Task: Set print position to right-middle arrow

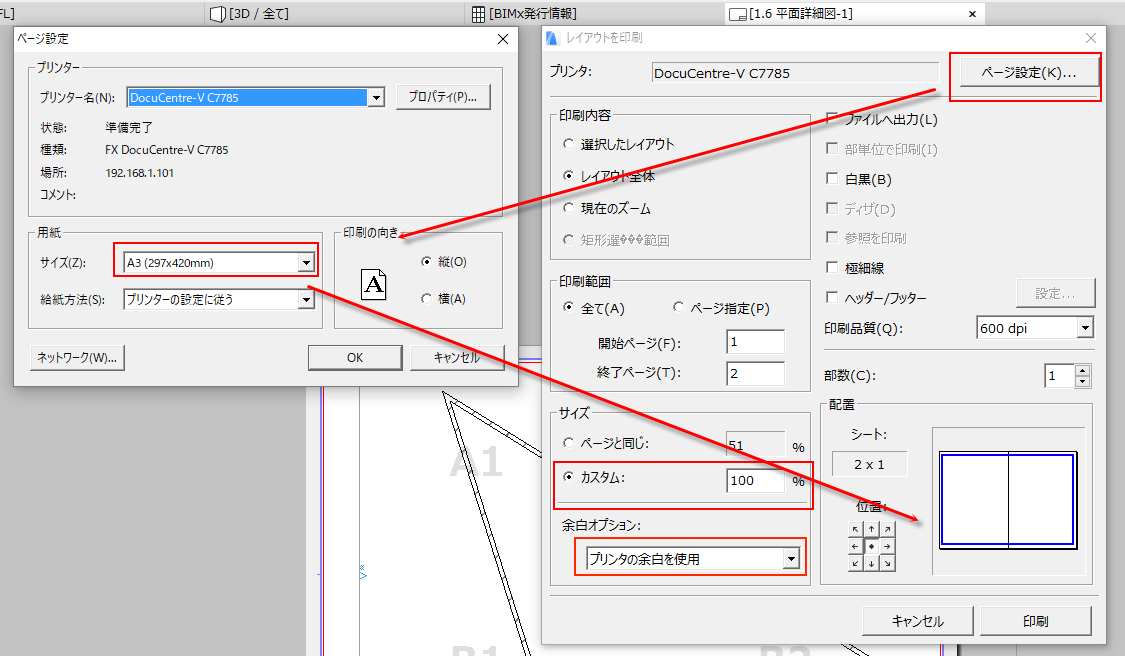Action: tap(887, 547)
